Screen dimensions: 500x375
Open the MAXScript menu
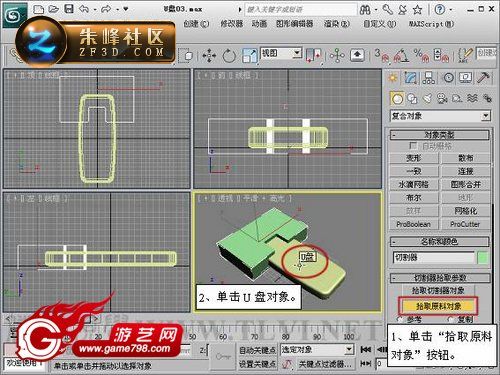tap(431, 24)
